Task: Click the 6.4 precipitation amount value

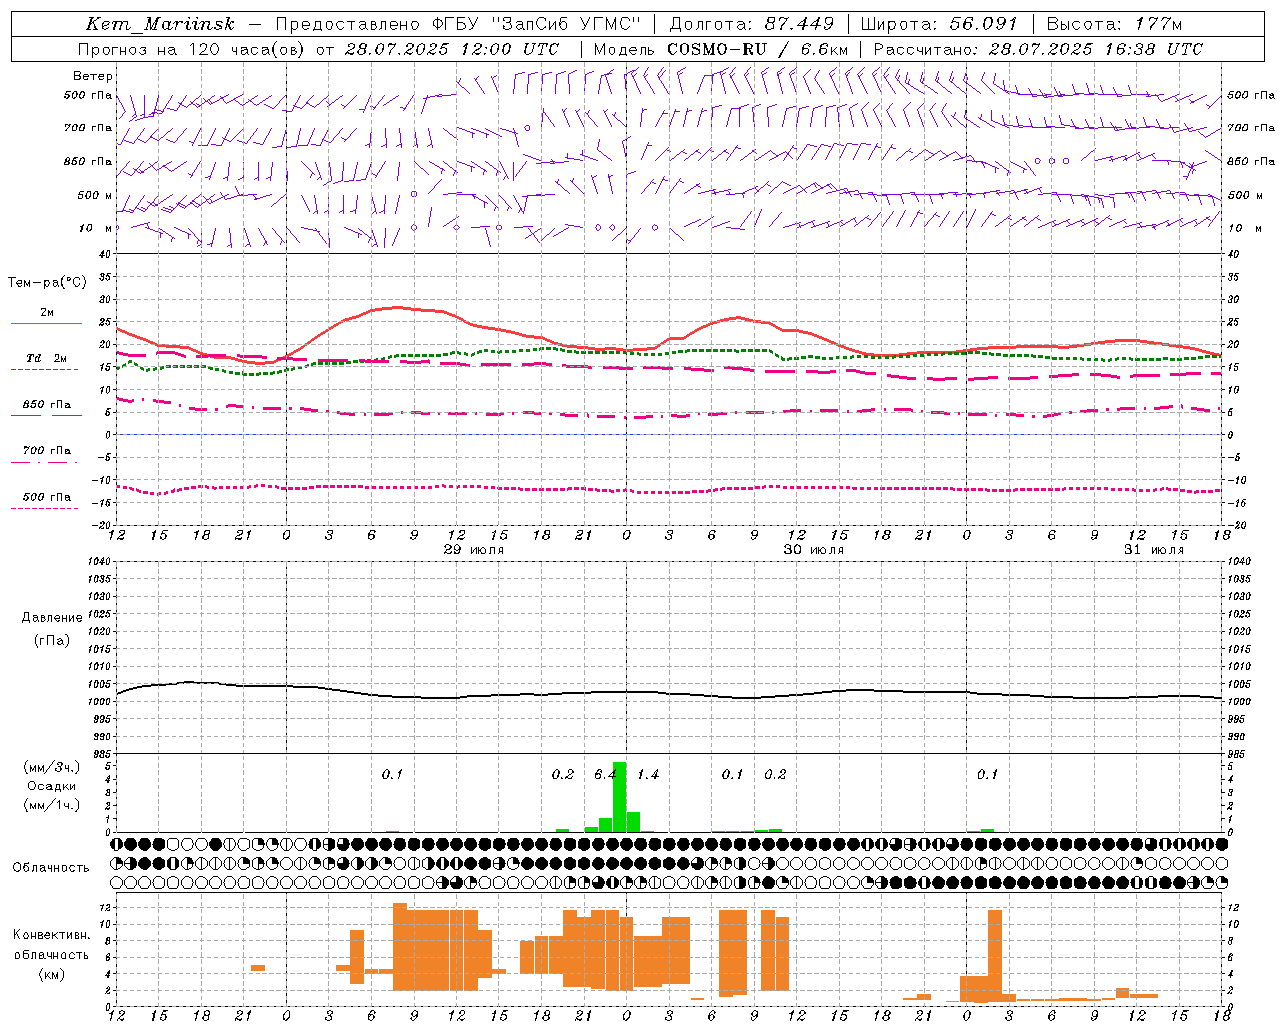Action: click(605, 775)
